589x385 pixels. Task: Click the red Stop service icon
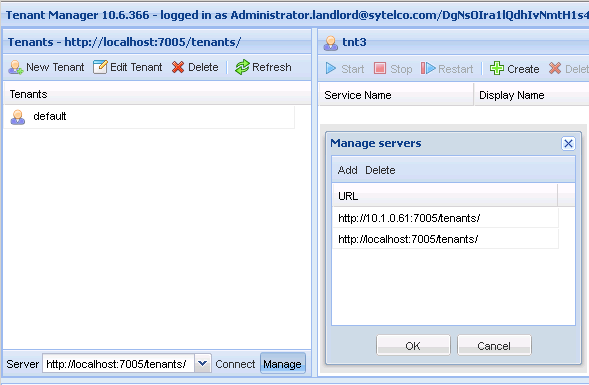(x=380, y=68)
